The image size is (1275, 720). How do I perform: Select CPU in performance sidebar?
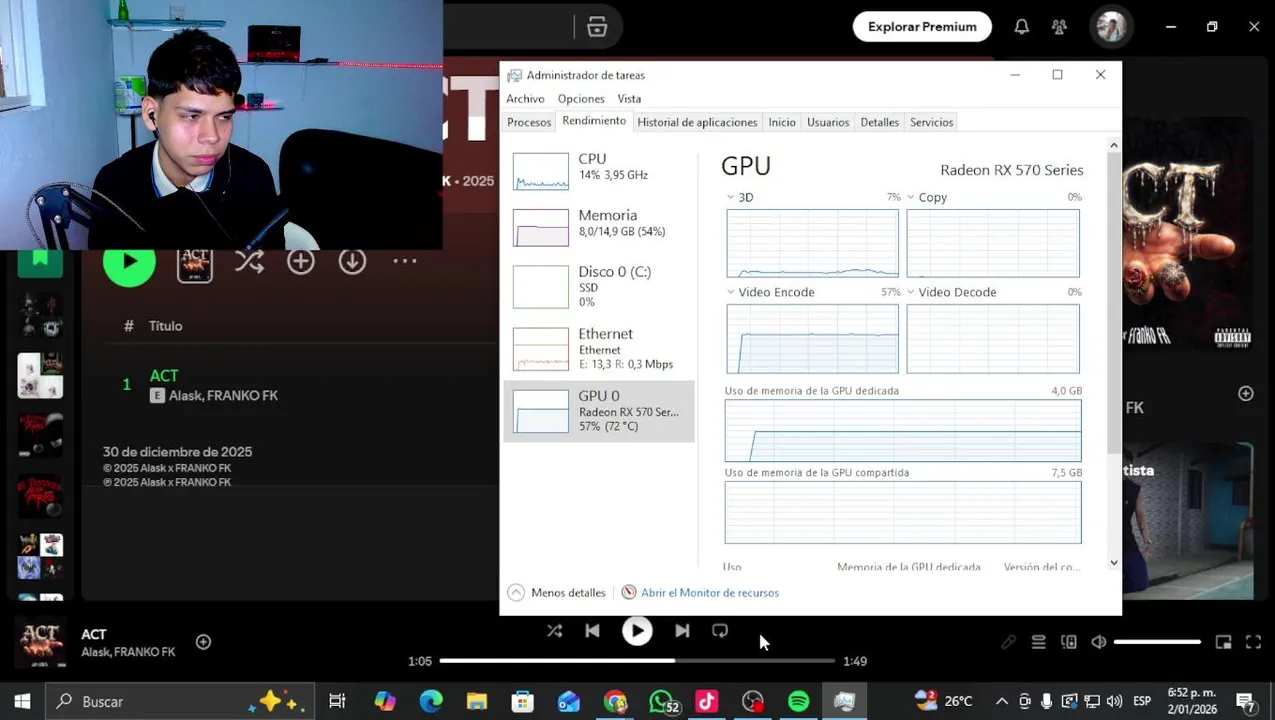[x=599, y=171]
